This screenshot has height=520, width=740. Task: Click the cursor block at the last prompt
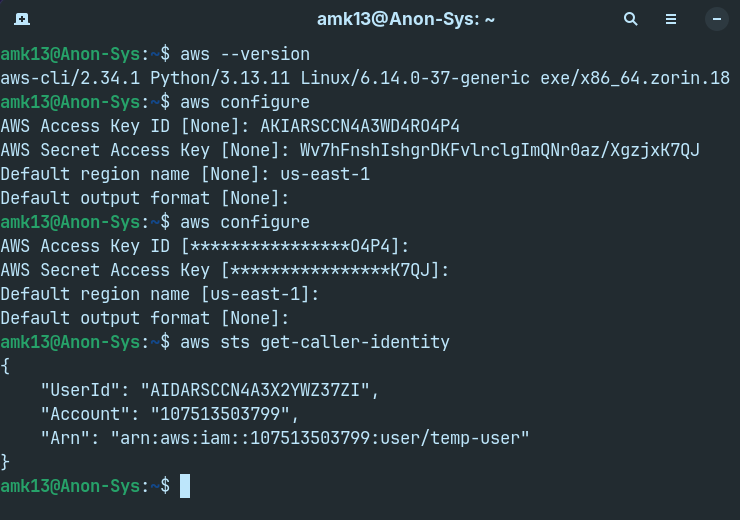pyautogui.click(x=184, y=486)
